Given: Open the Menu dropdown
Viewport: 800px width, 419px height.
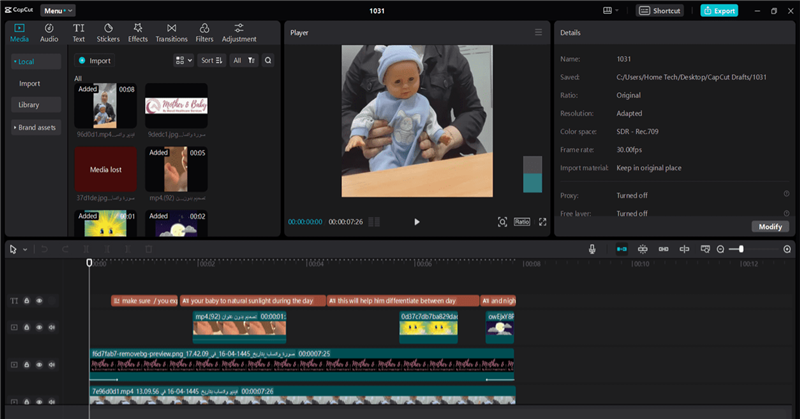Looking at the screenshot, I should pyautogui.click(x=56, y=10).
